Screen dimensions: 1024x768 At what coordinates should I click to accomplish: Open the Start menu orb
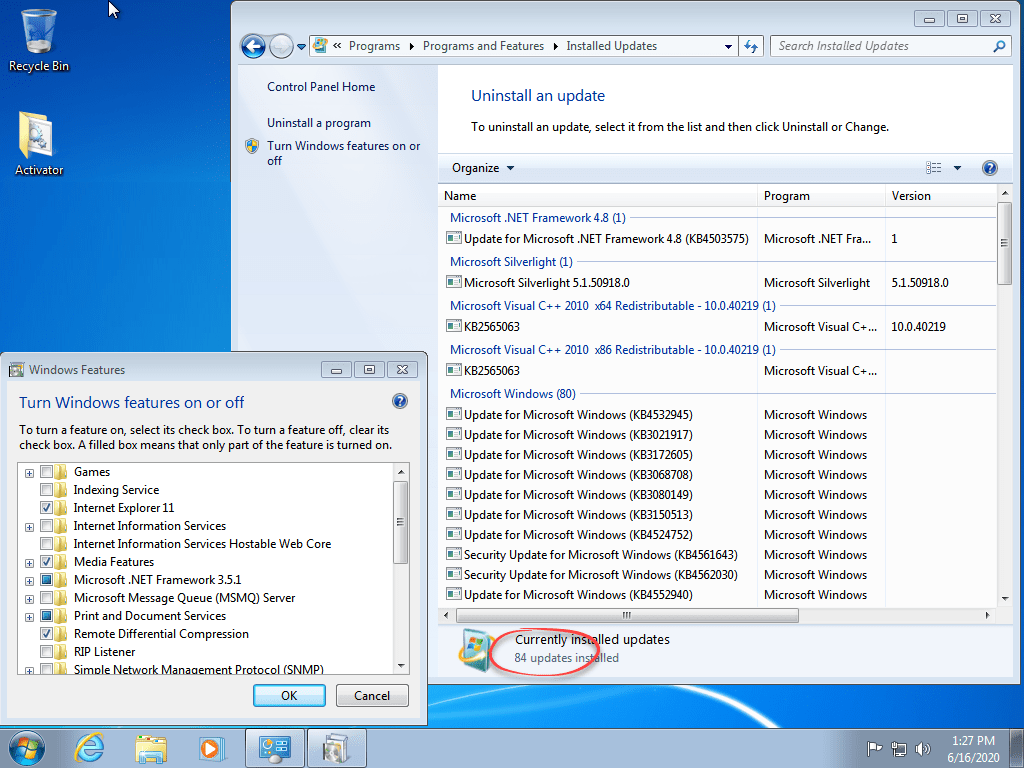26,748
